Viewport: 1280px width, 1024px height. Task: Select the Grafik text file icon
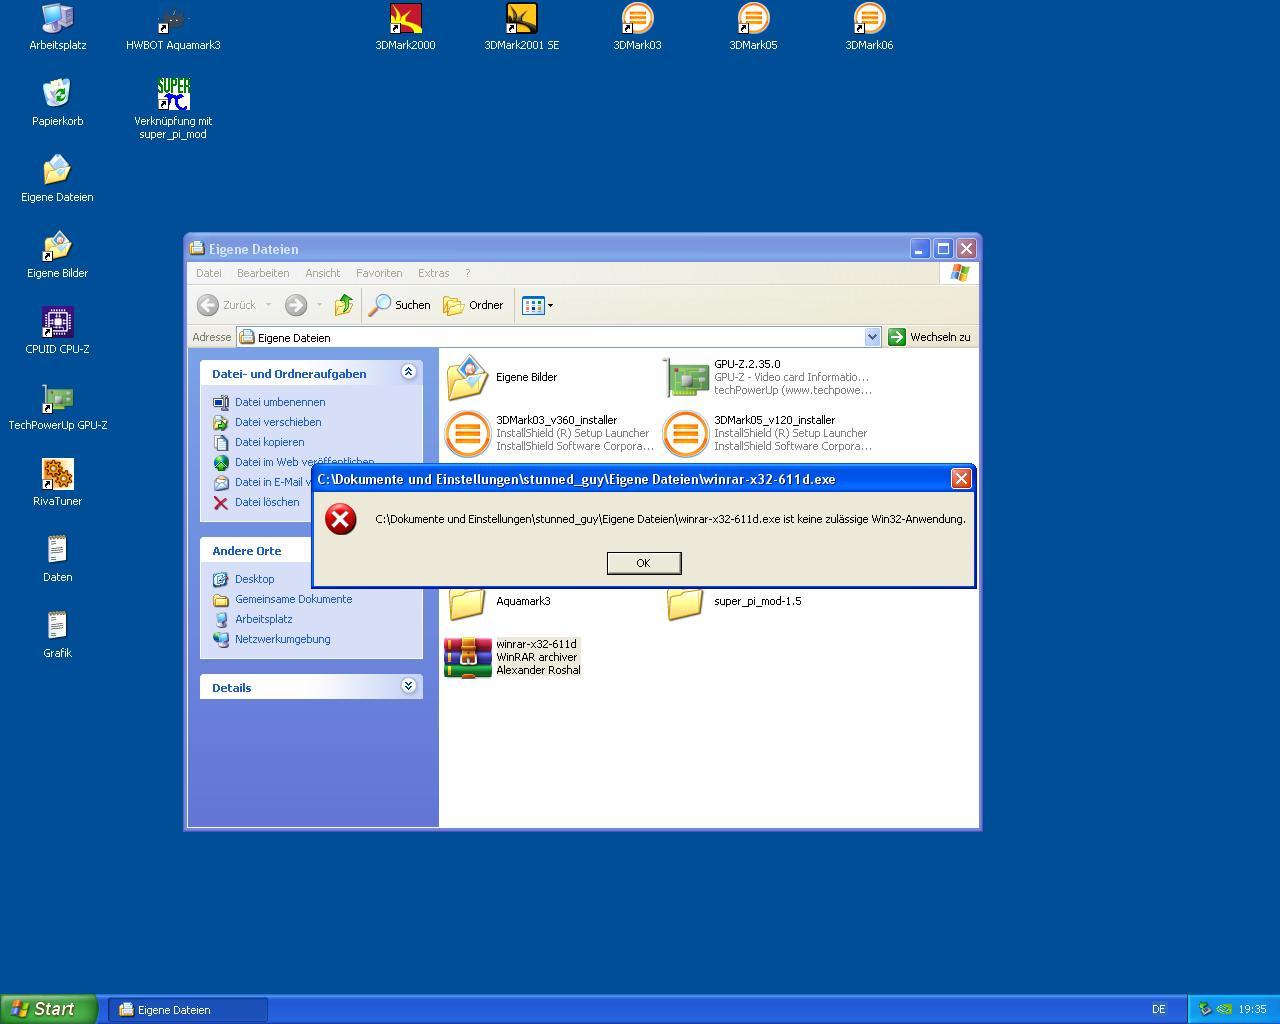pyautogui.click(x=57, y=635)
